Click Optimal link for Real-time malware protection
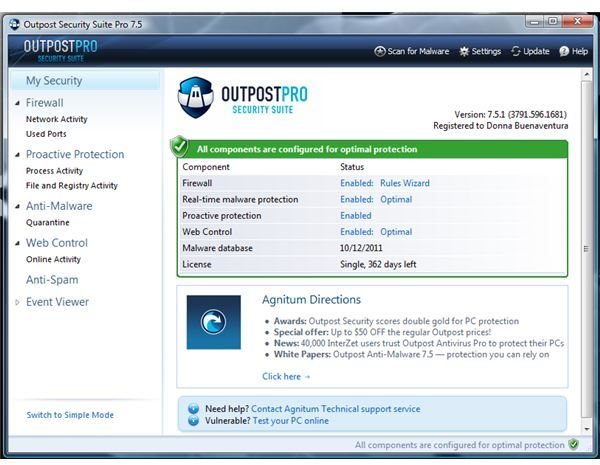The image size is (600, 465). click(x=396, y=199)
